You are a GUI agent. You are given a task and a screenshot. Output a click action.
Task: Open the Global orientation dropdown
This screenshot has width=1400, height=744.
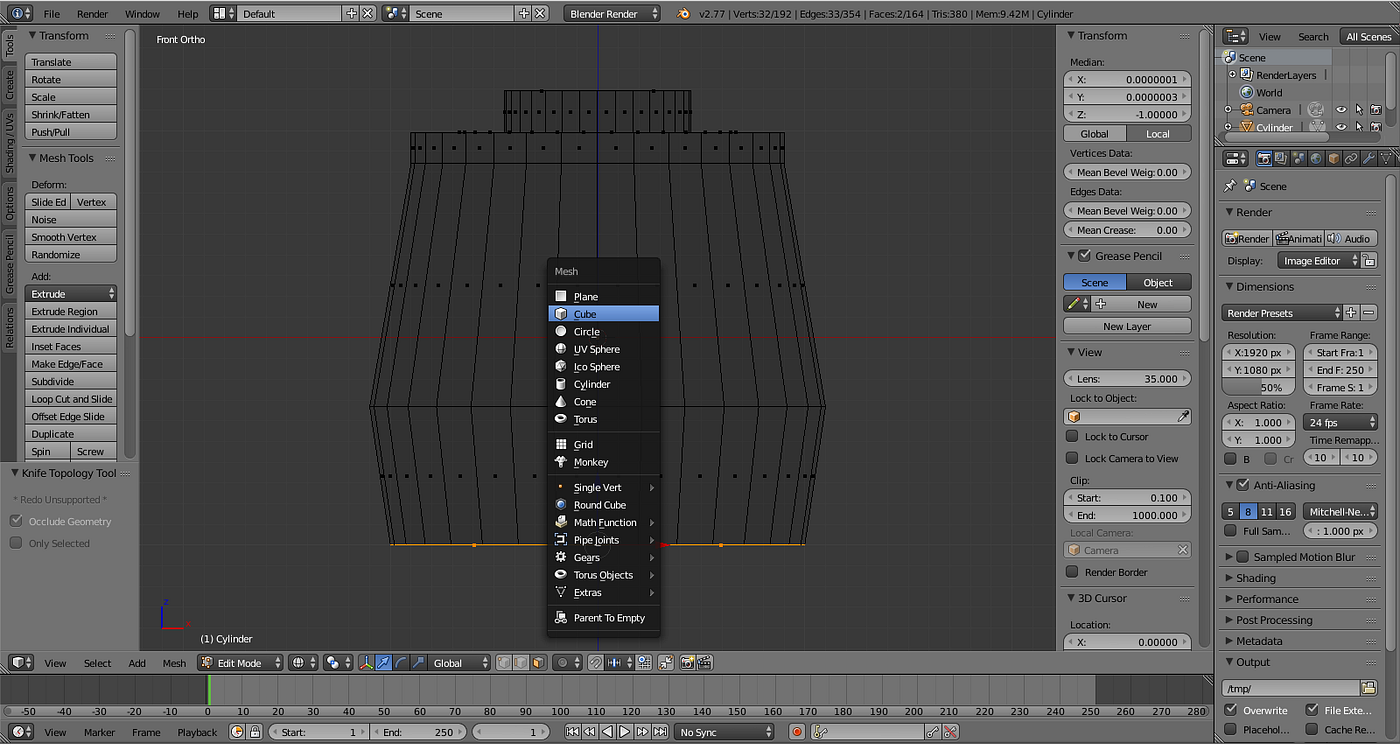[x=460, y=663]
